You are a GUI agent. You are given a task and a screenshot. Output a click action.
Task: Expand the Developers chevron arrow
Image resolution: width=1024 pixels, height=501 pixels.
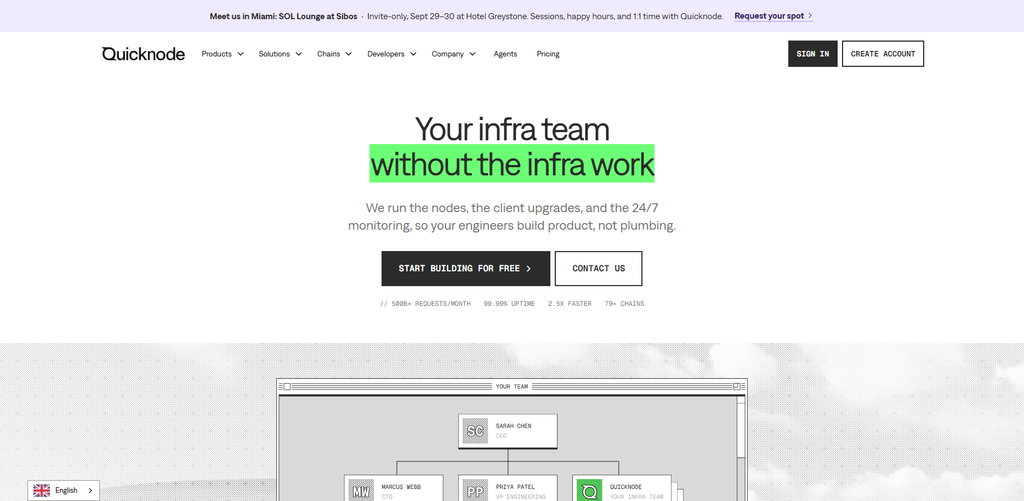tap(413, 54)
